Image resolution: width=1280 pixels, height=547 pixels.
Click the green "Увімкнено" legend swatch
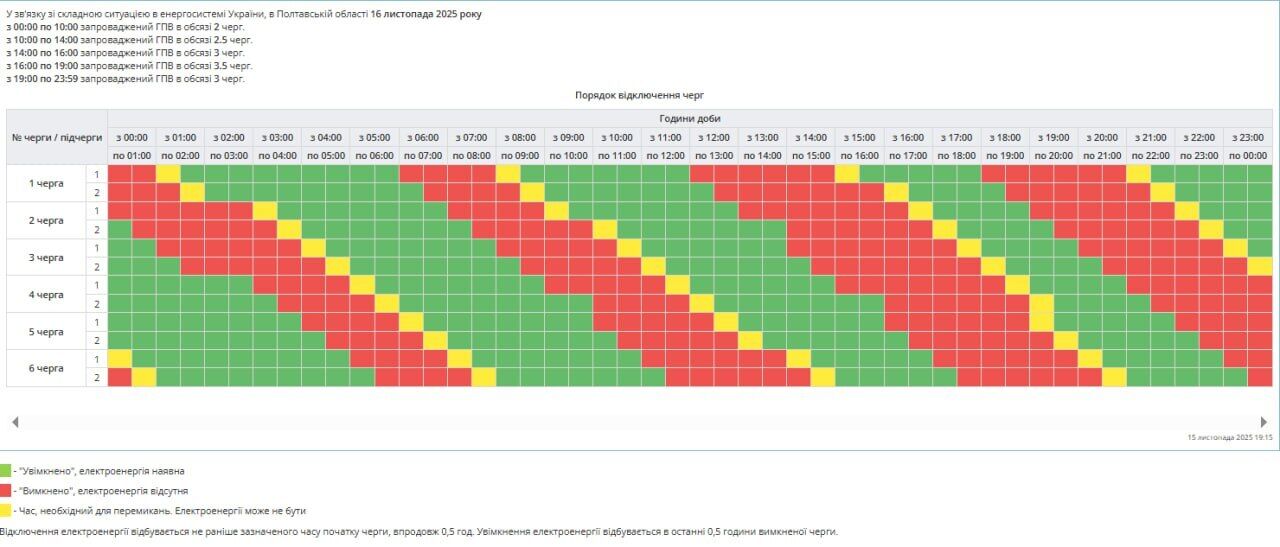pyautogui.click(x=5, y=471)
